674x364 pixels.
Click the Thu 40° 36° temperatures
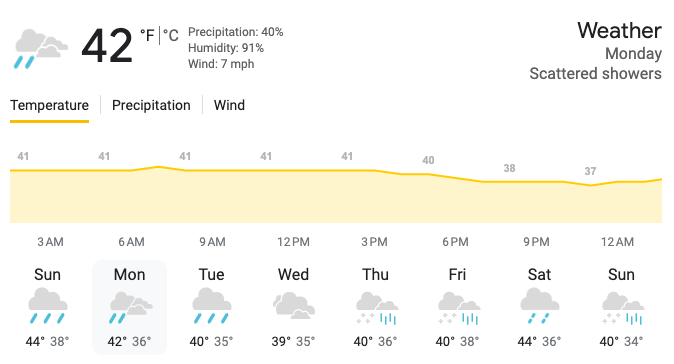(375, 342)
